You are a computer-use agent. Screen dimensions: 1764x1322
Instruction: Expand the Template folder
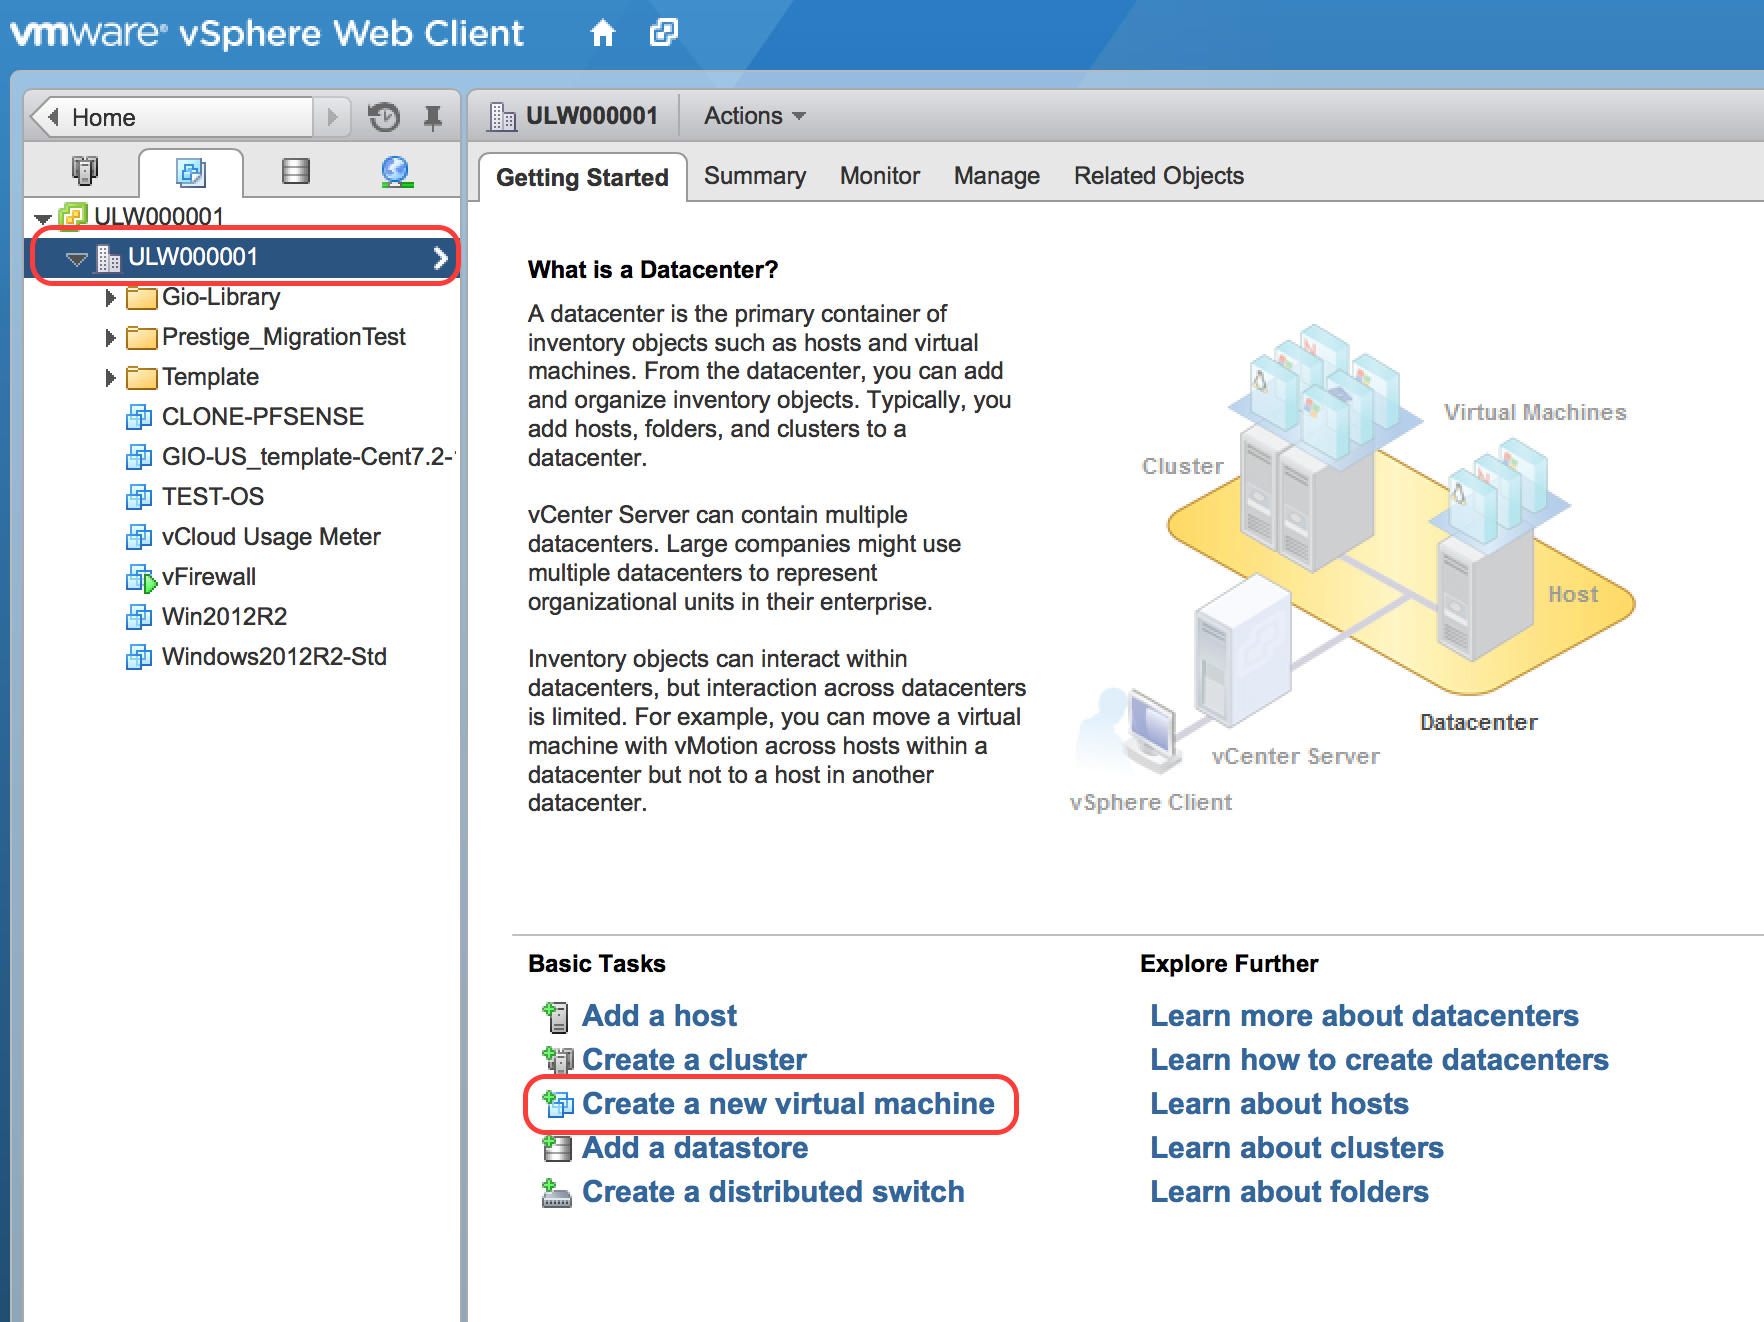coord(110,378)
